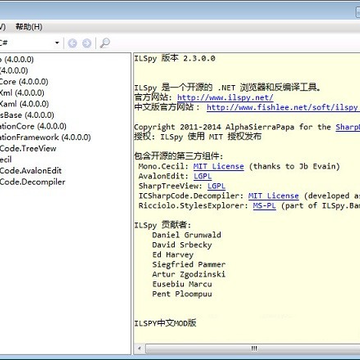
Task: Open SharpTreeView LGPL link
Action: click(x=216, y=186)
